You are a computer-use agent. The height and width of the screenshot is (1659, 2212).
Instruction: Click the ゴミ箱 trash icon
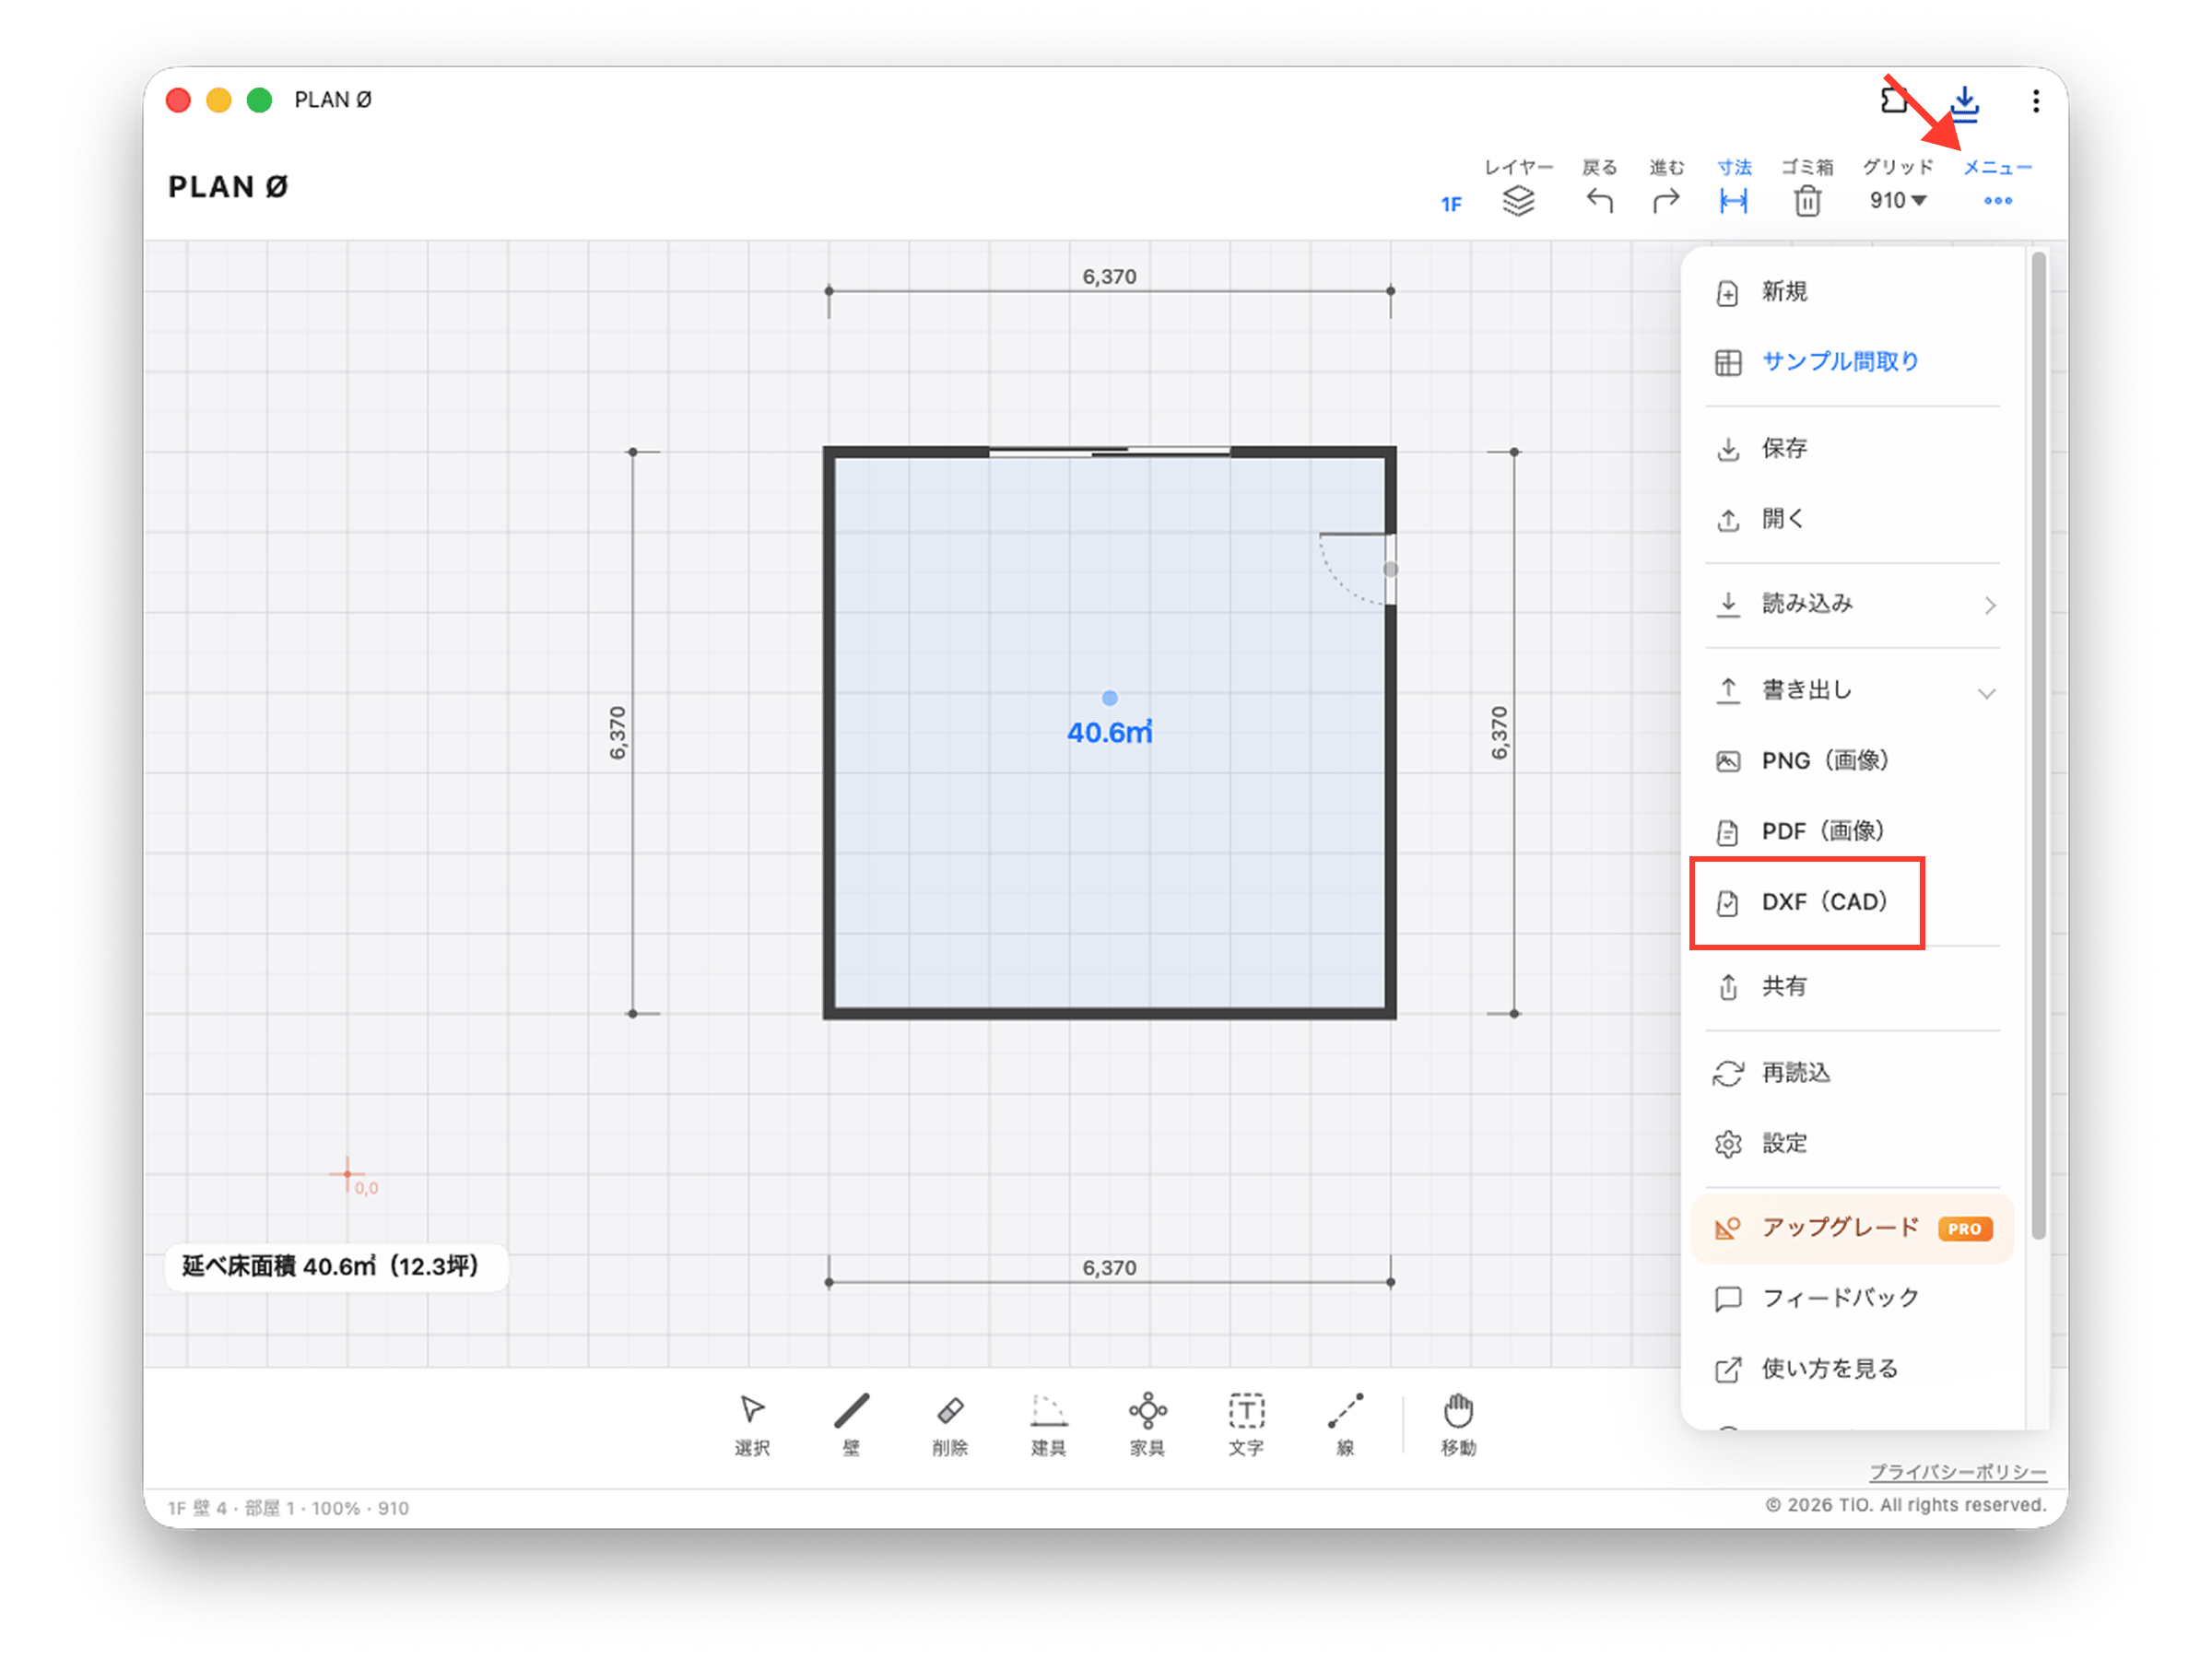point(1807,200)
